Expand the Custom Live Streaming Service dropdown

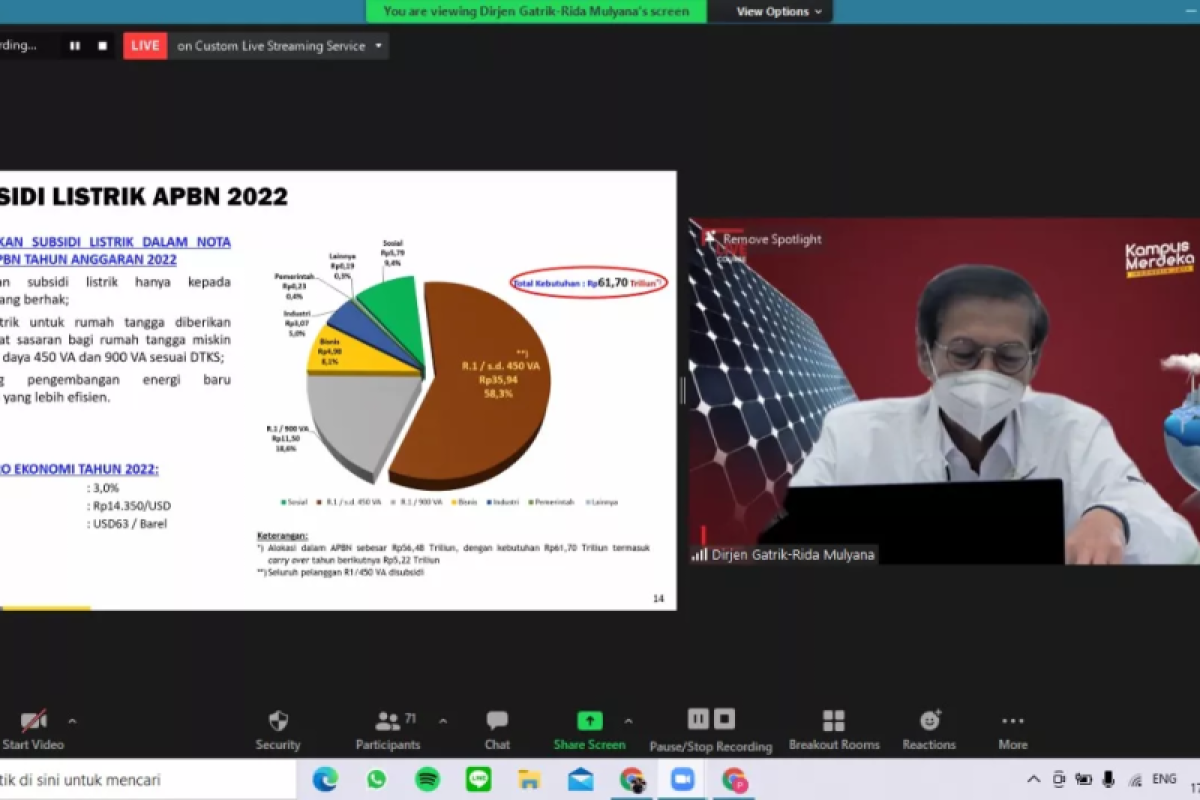[378, 46]
